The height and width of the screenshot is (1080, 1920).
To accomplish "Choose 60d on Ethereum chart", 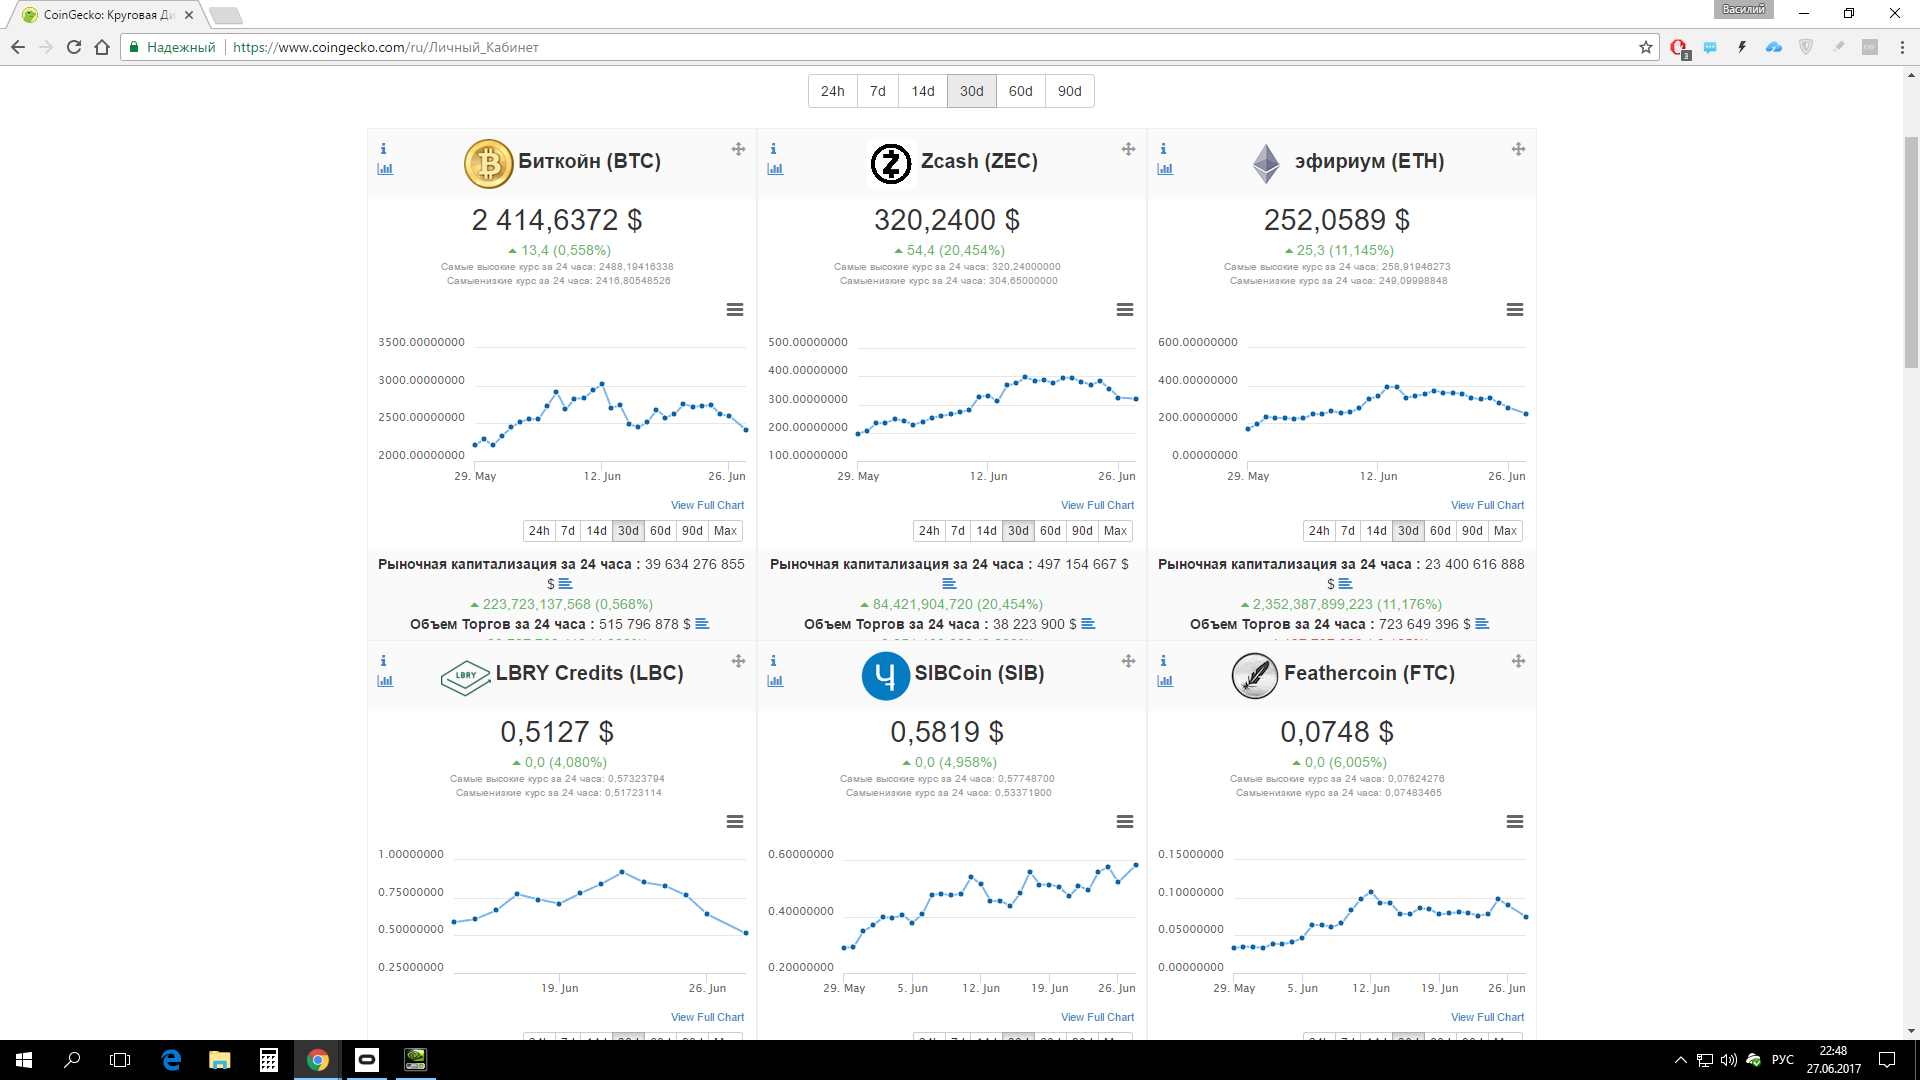I will pos(1440,531).
